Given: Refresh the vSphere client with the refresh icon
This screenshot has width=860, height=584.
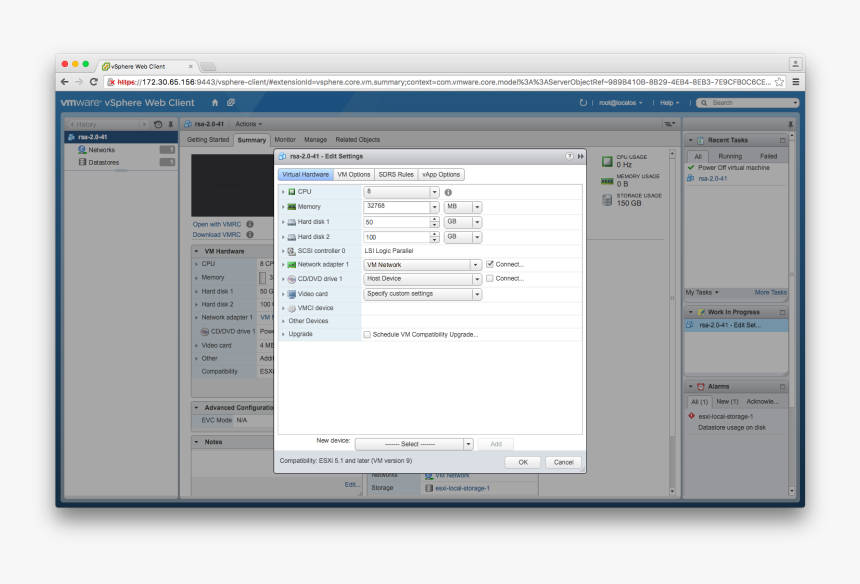Looking at the screenshot, I should click(583, 103).
